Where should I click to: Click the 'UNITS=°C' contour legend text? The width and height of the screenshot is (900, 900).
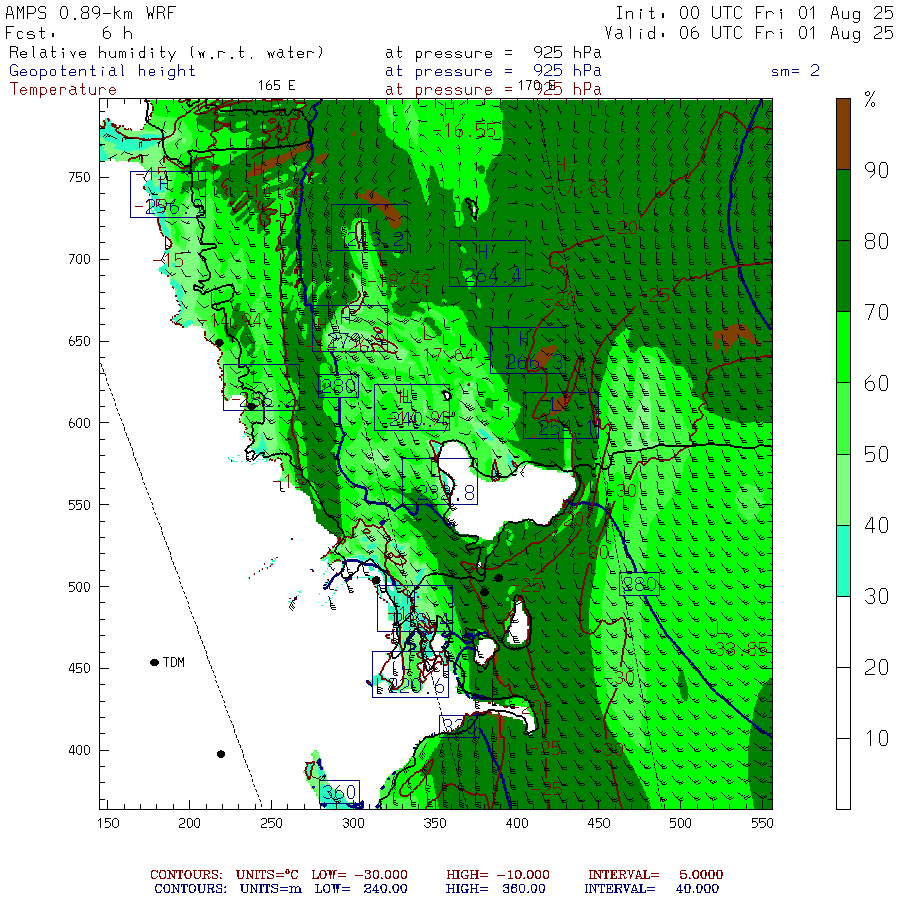(267, 875)
